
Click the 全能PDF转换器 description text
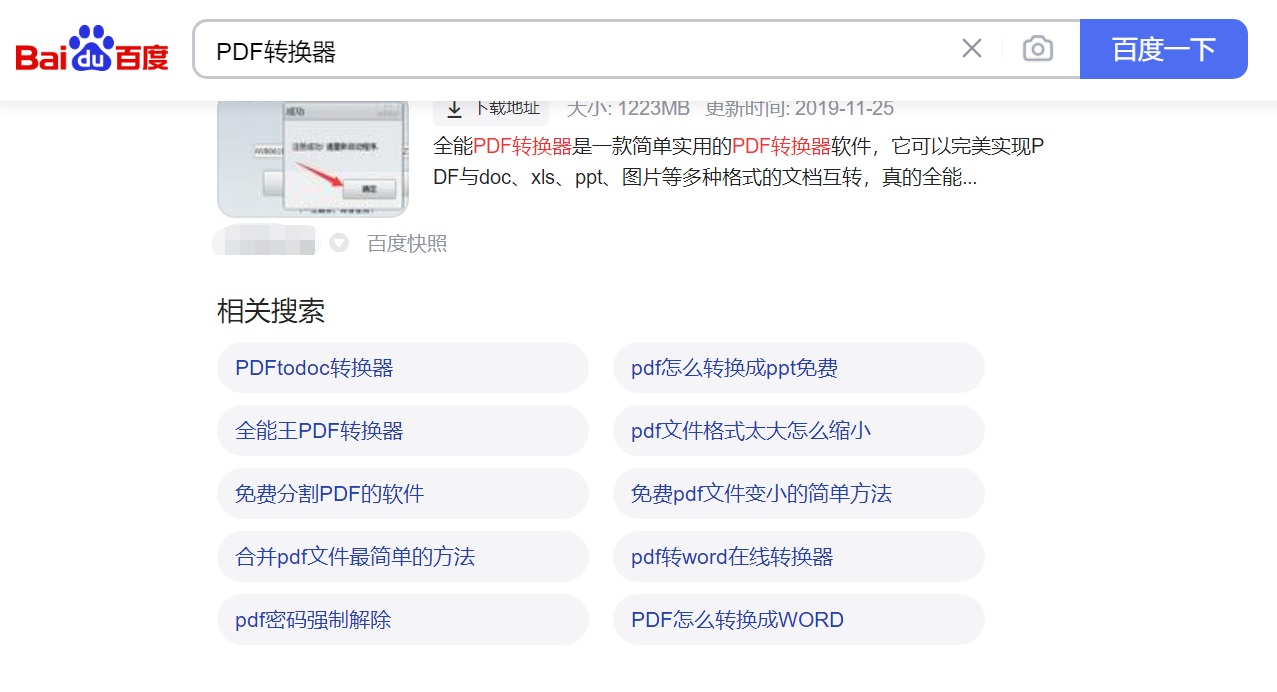pos(739,162)
